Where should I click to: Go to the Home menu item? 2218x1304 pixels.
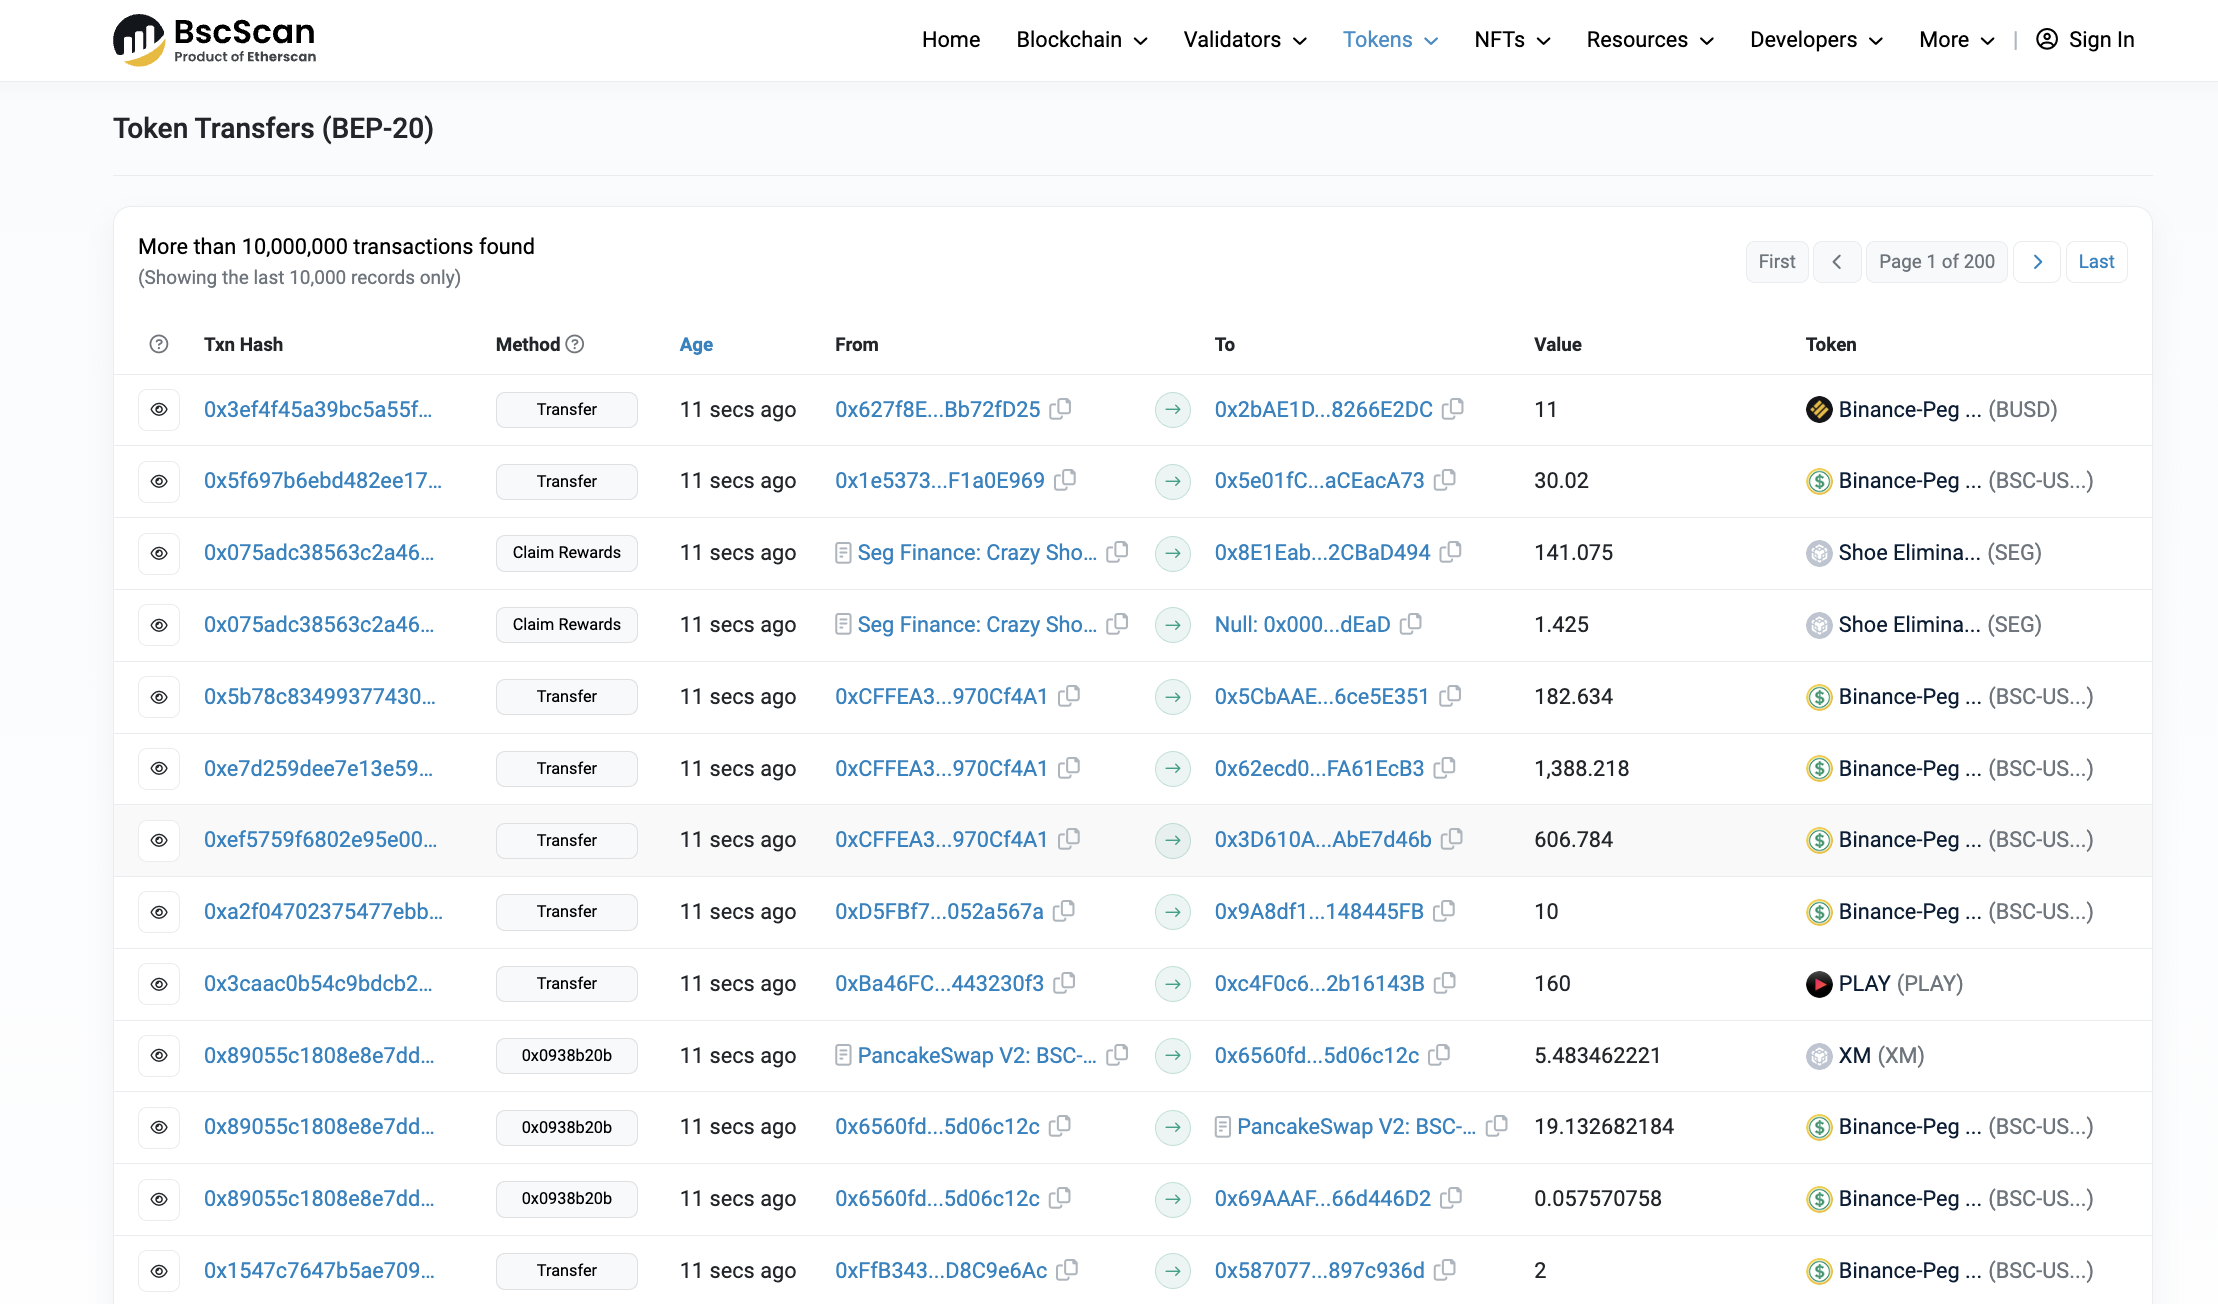click(950, 40)
